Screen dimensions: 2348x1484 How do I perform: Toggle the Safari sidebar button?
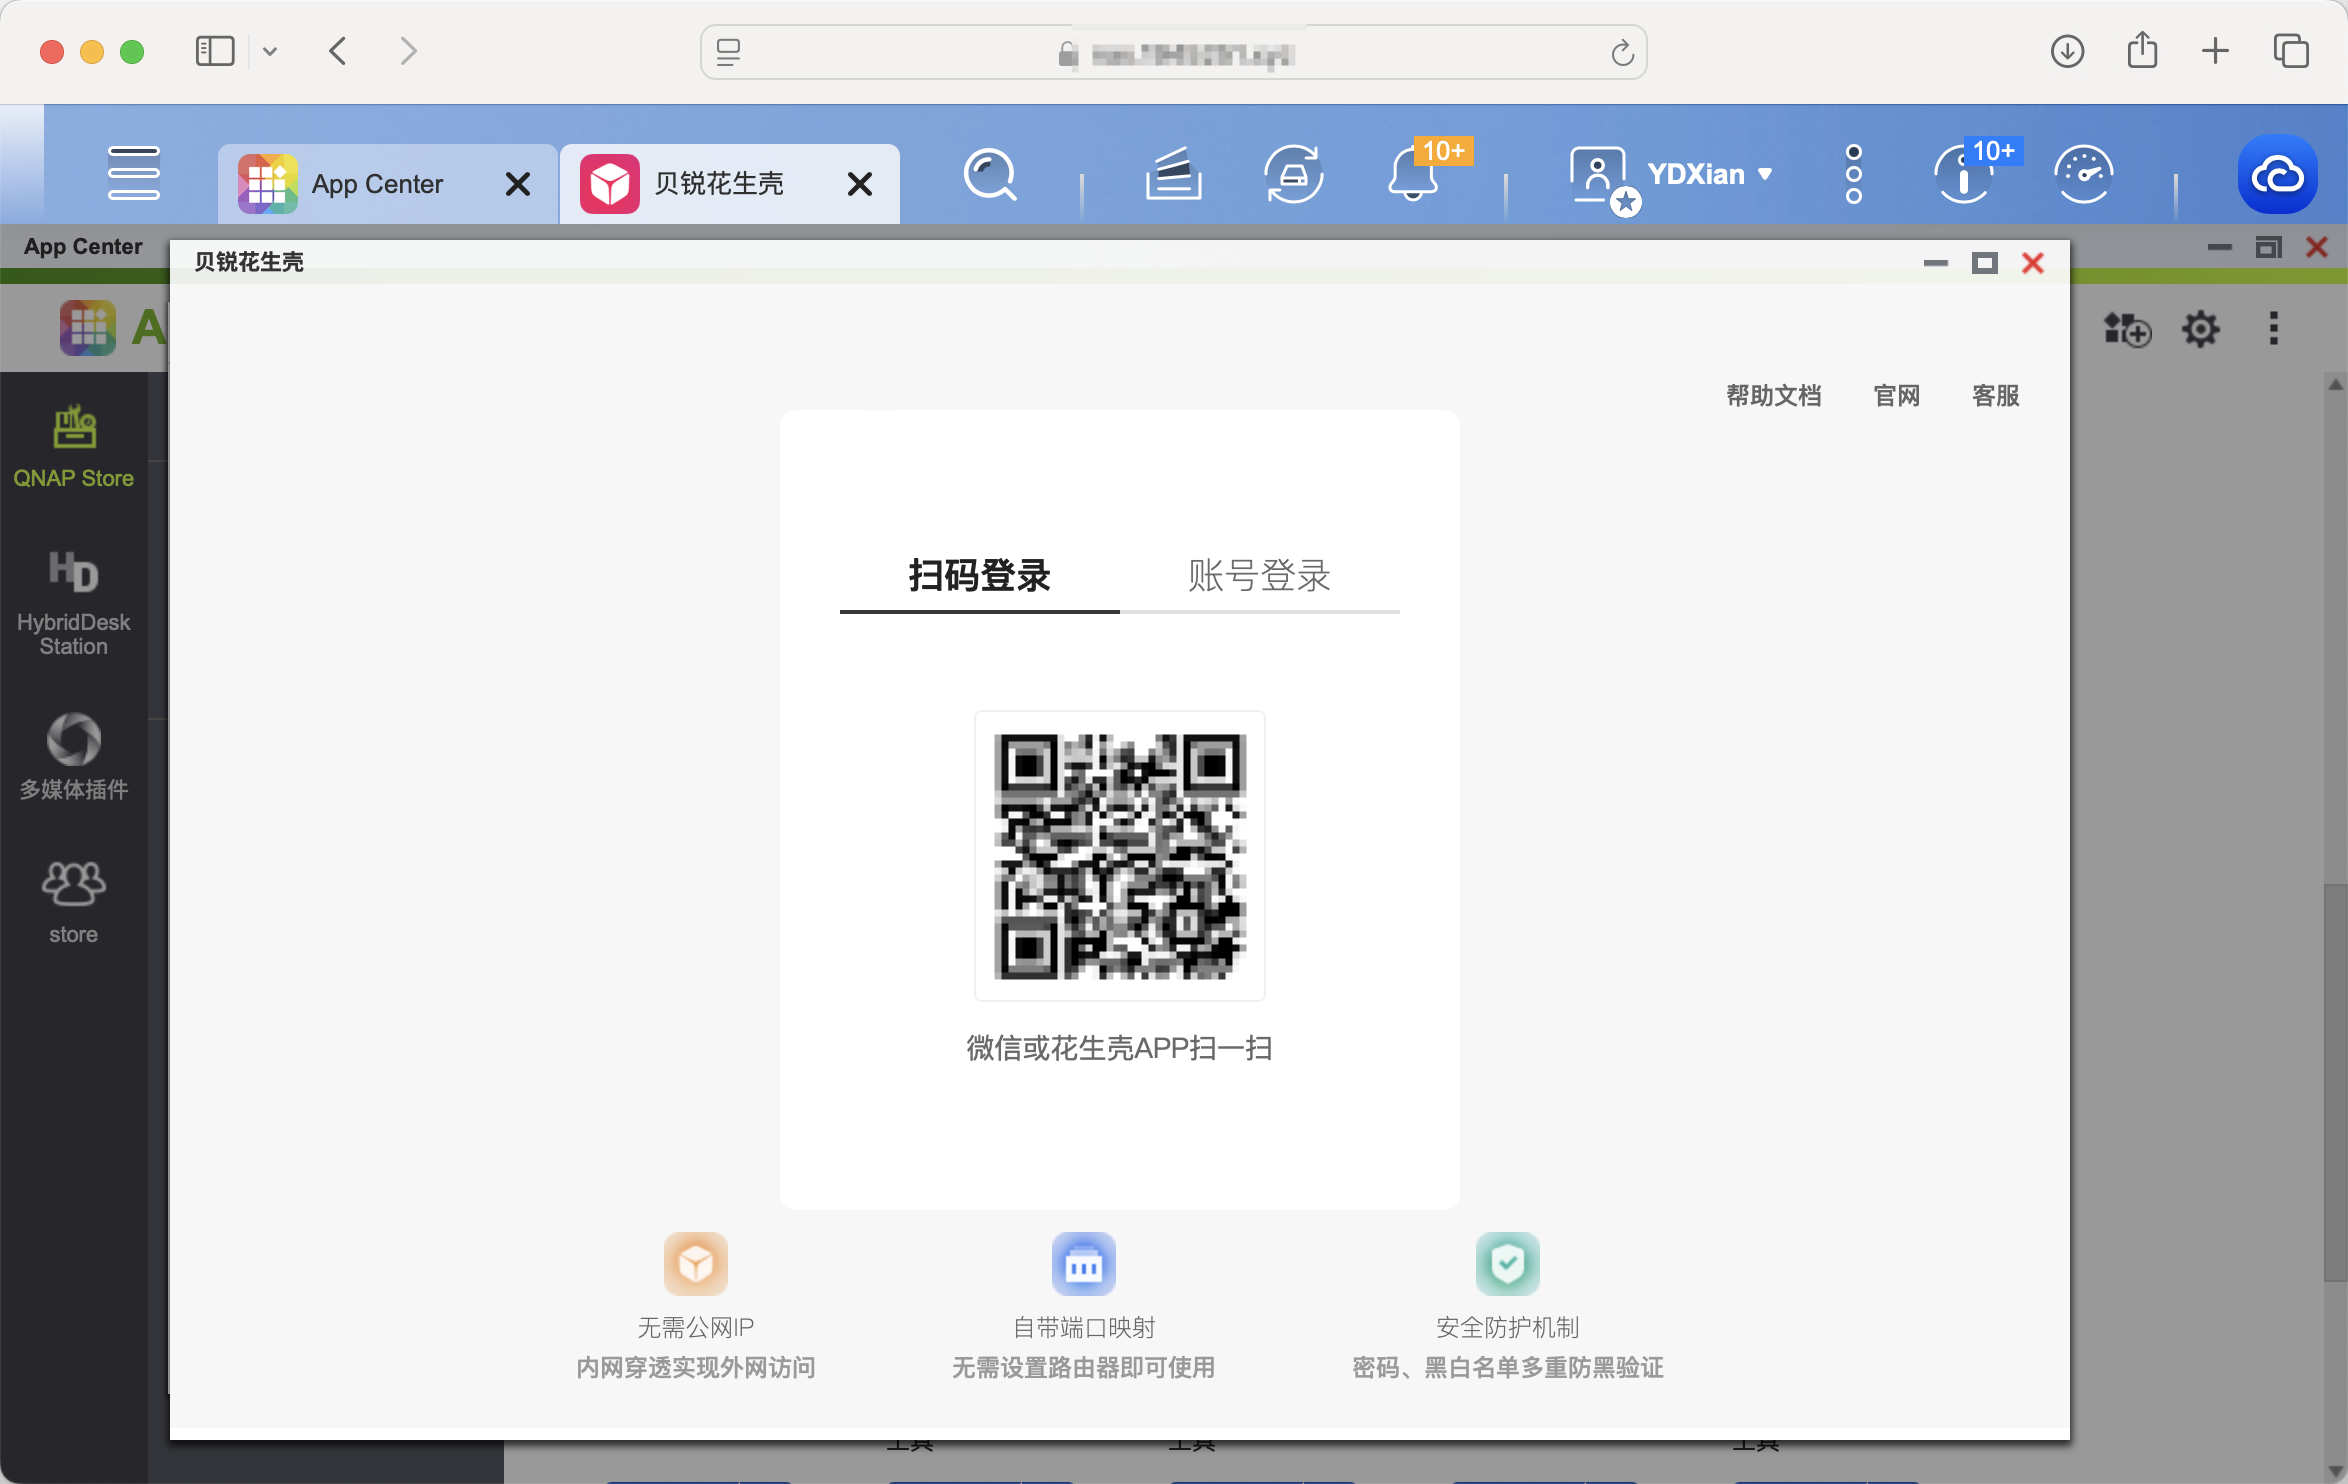coord(215,51)
